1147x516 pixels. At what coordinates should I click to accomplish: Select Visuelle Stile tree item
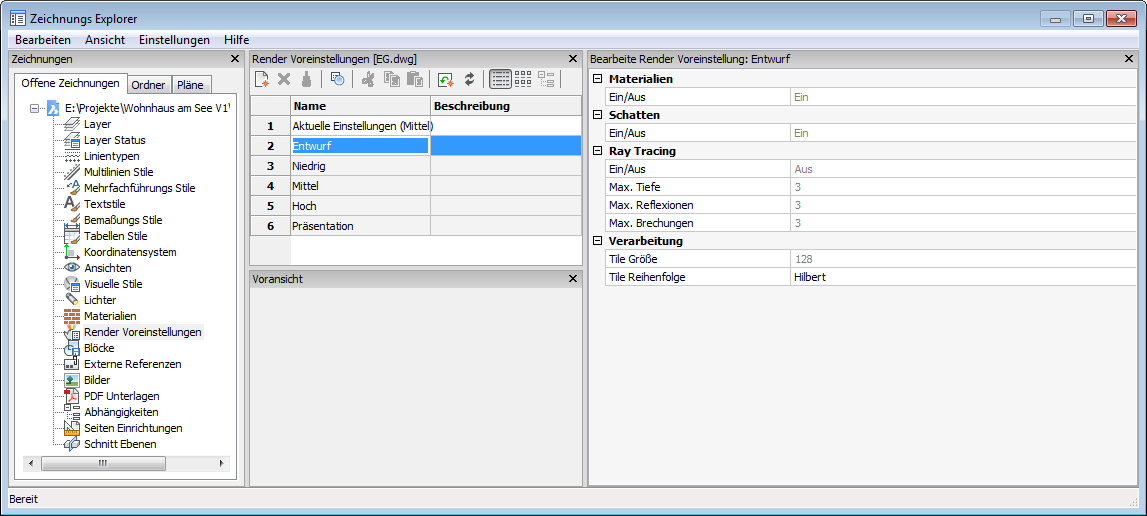113,284
